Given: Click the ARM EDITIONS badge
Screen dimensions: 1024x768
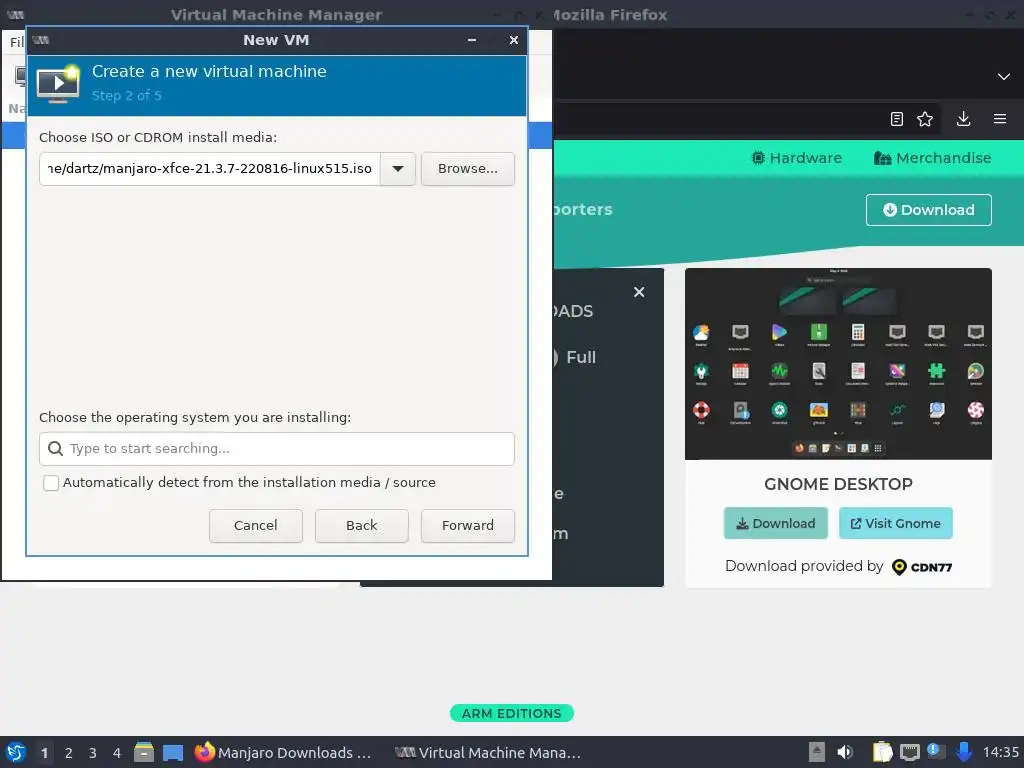Looking at the screenshot, I should (512, 713).
